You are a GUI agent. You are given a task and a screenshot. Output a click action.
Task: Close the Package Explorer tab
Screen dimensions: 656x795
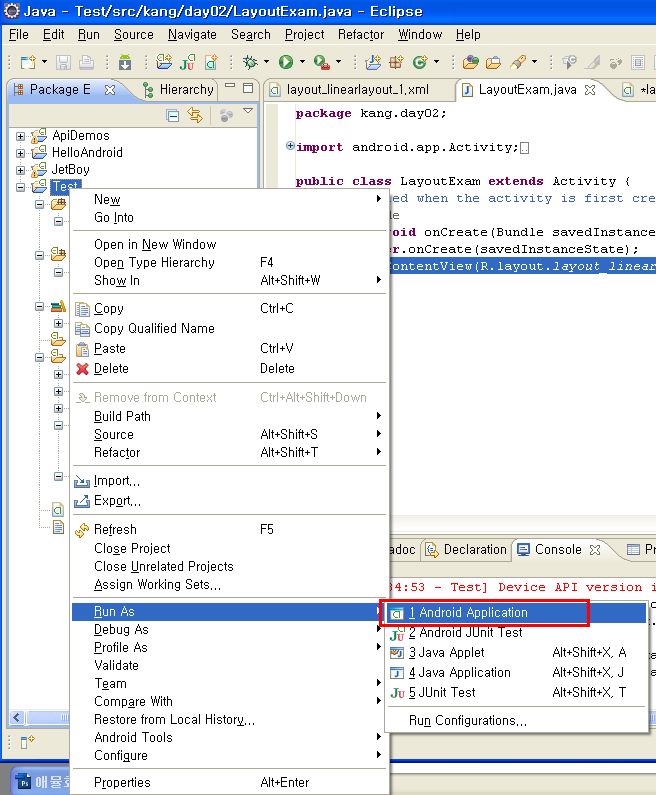110,90
